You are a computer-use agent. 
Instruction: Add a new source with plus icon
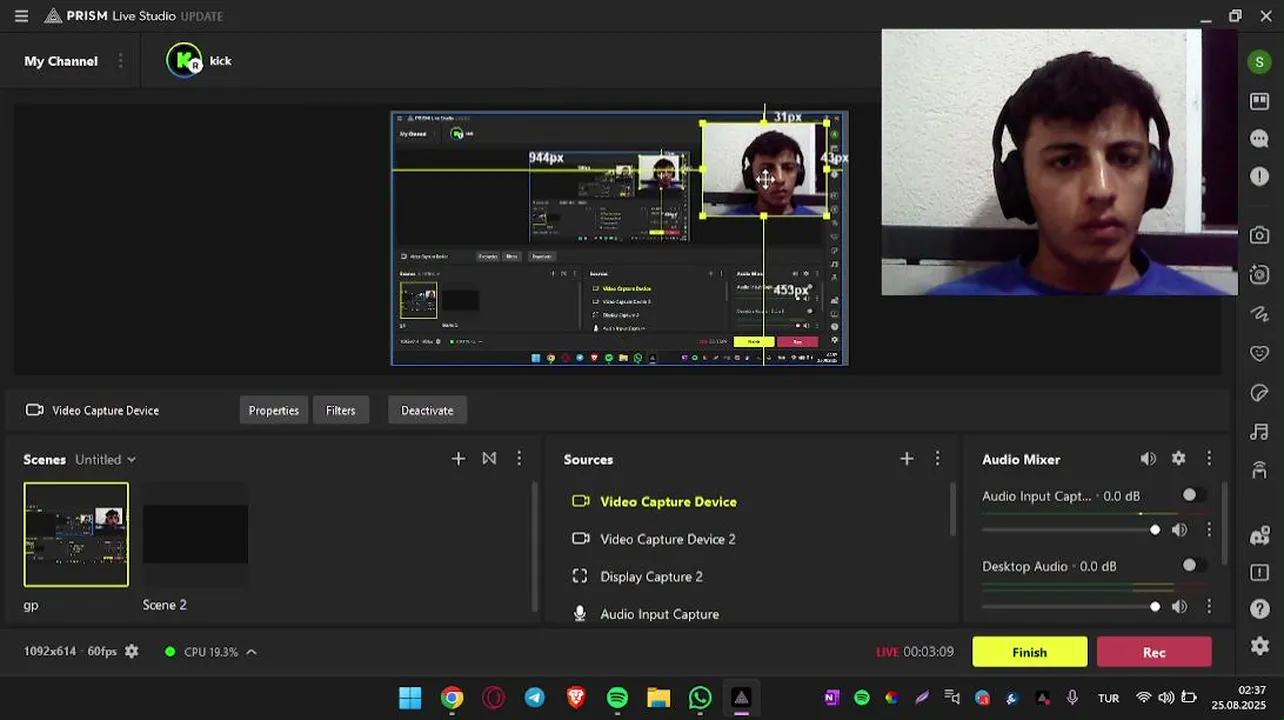point(906,458)
